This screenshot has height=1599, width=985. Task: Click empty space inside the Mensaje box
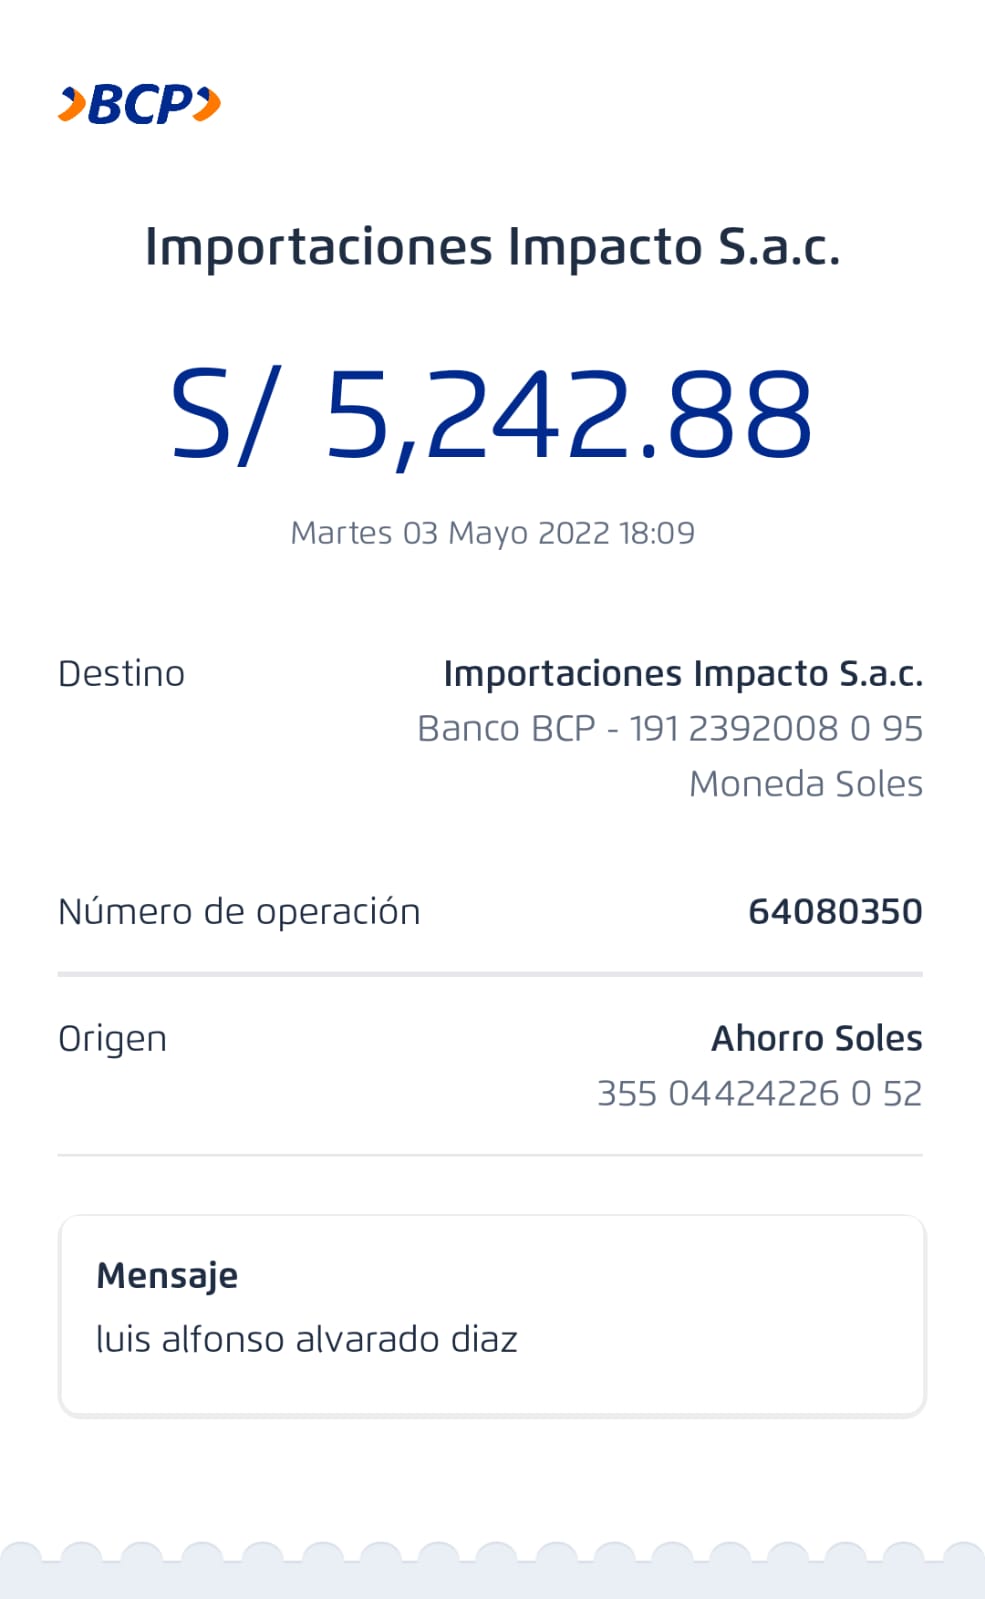720,1300
